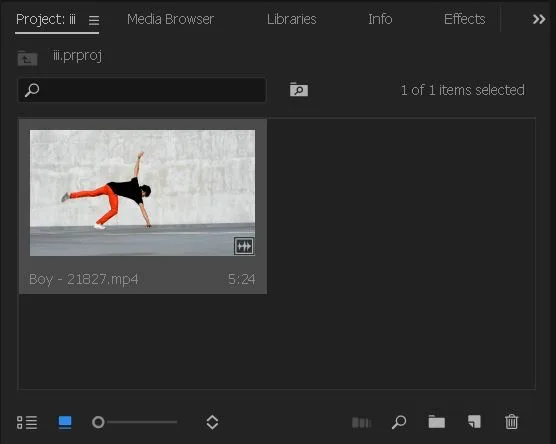This screenshot has width=556, height=444.
Task: Open the Project panel menu icon
Action: (94, 20)
